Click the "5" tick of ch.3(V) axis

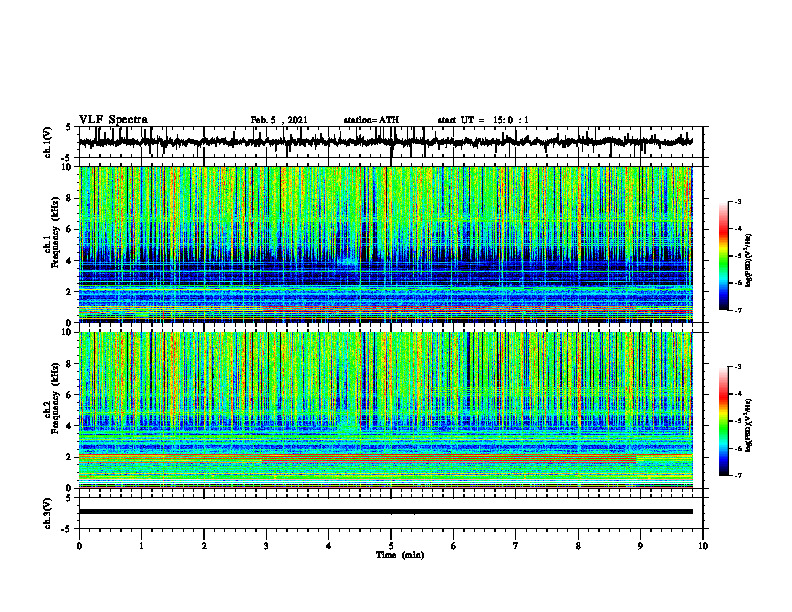(x=69, y=498)
